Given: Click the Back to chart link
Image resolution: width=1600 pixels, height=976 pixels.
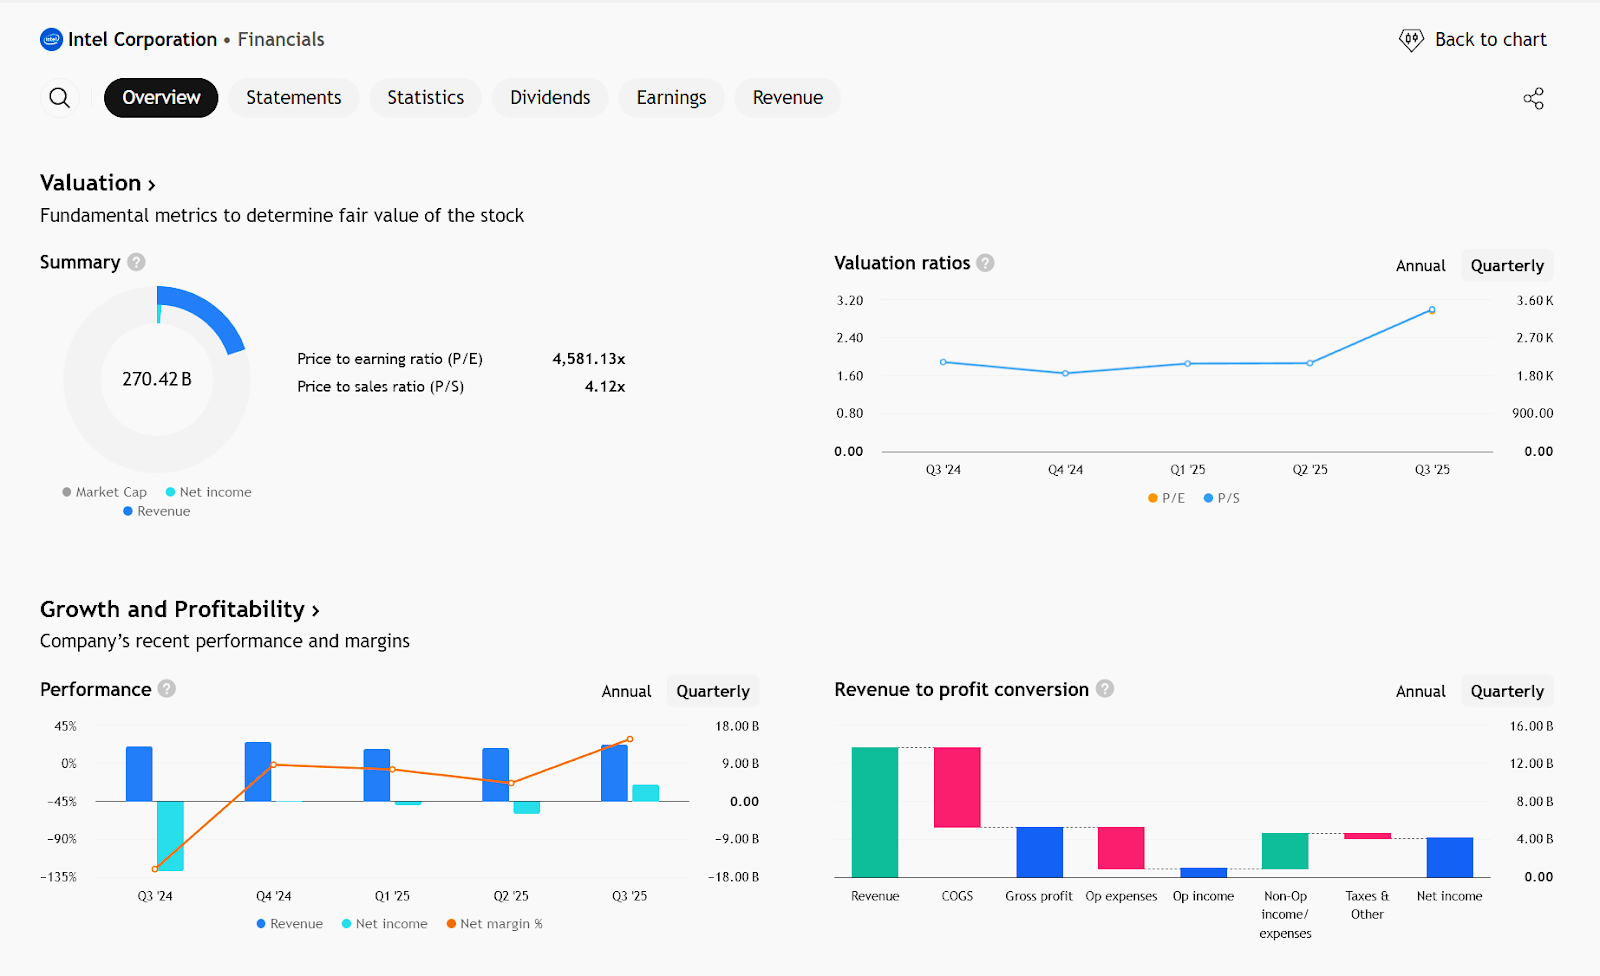Looking at the screenshot, I should (x=1490, y=40).
